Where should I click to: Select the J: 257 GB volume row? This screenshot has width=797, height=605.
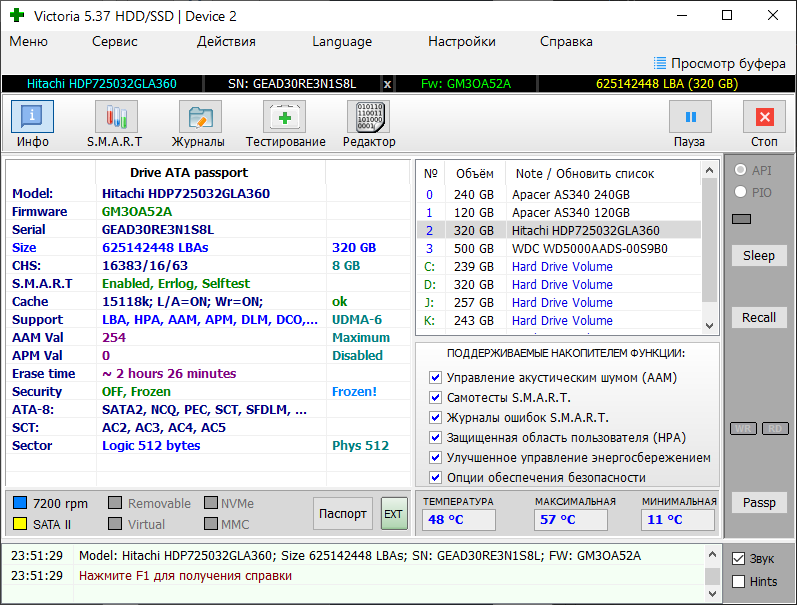click(x=559, y=303)
